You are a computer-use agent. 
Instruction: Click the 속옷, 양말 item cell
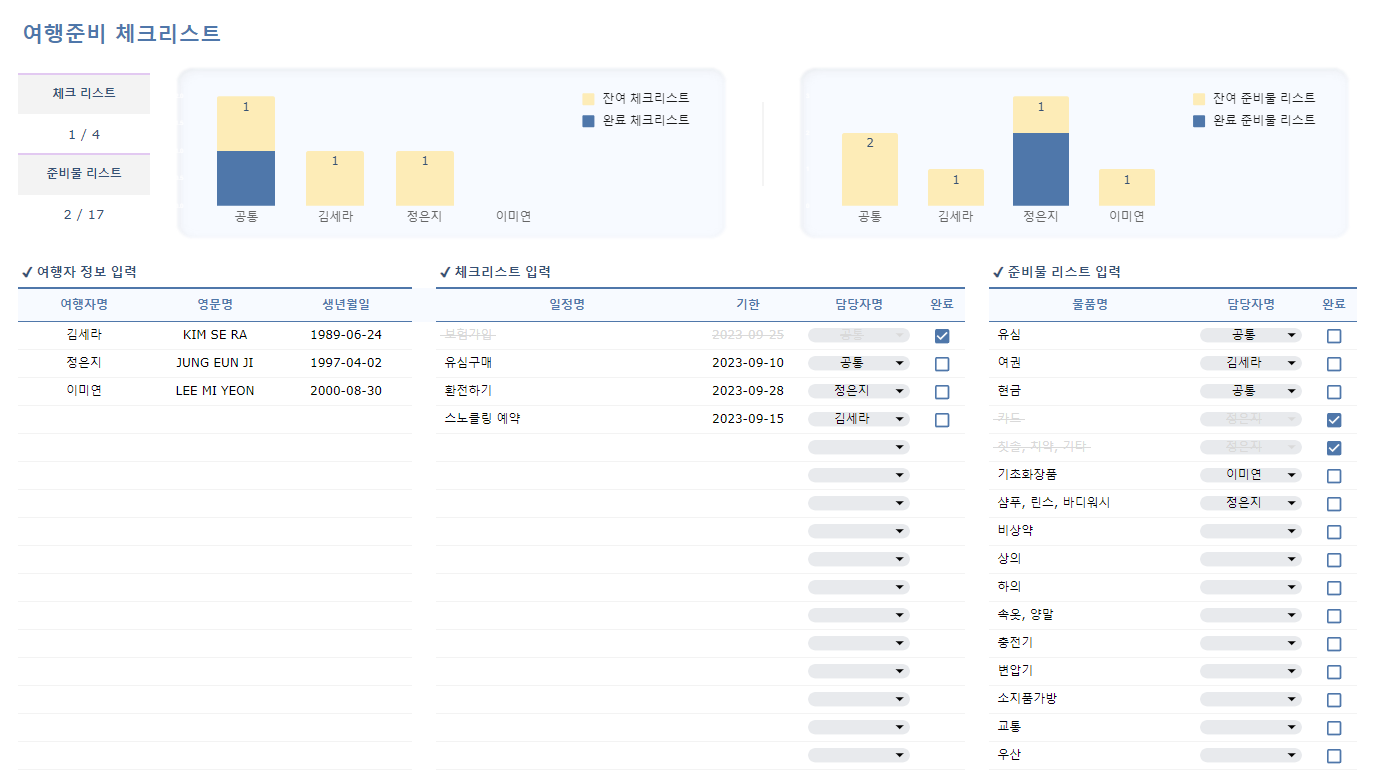(1089, 615)
